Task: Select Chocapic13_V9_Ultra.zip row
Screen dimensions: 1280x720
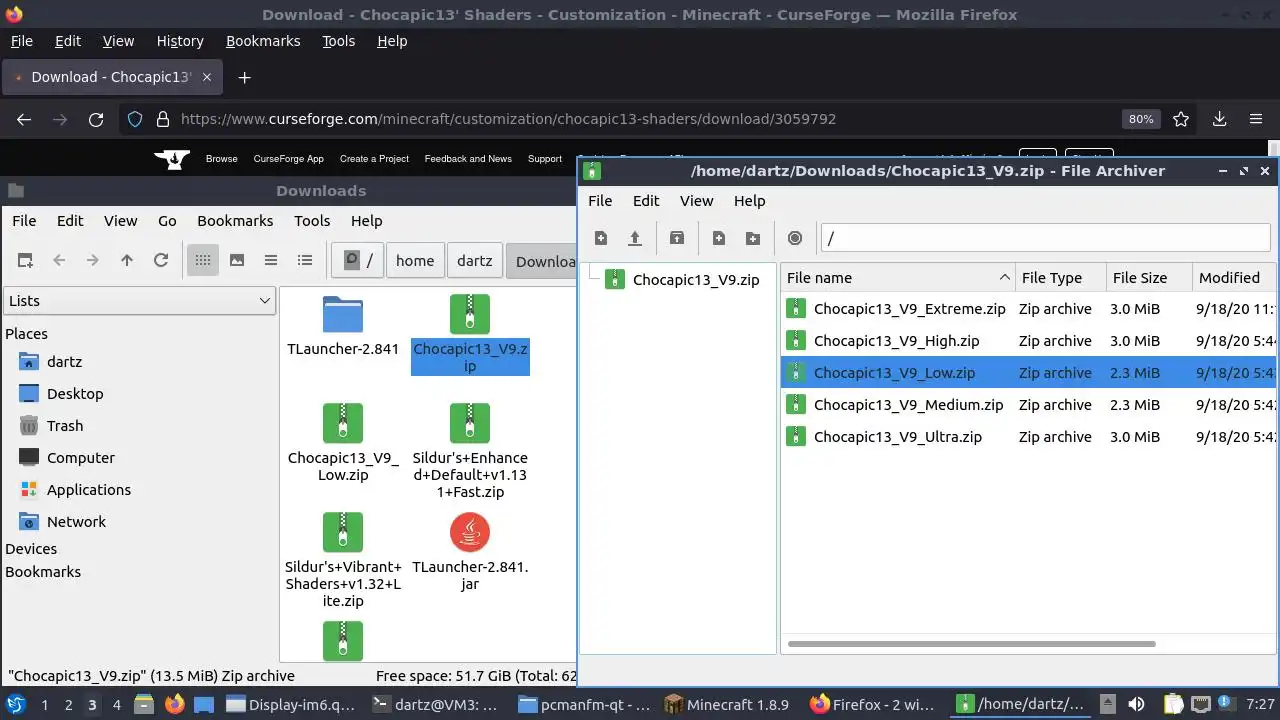Action: tap(1030, 437)
